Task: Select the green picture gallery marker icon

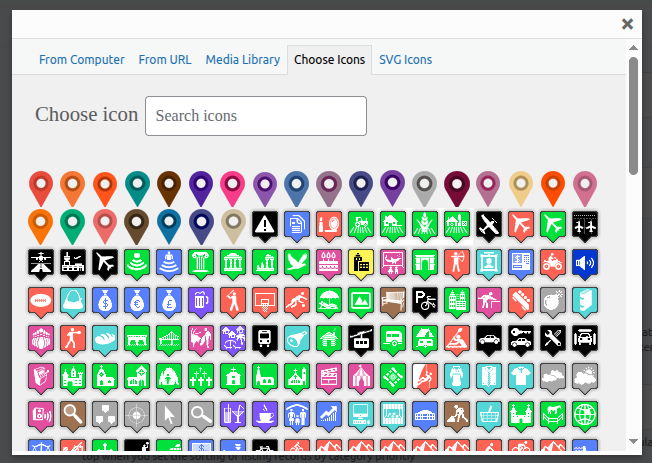Action: click(361, 303)
